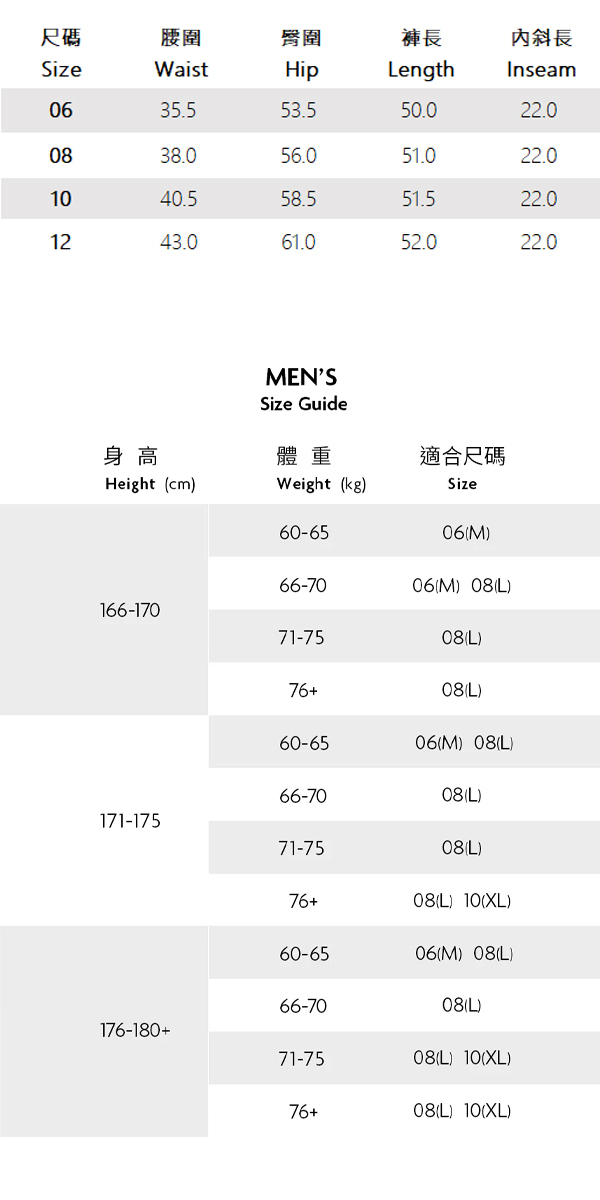Click the 56.0 hip value

tap(298, 156)
